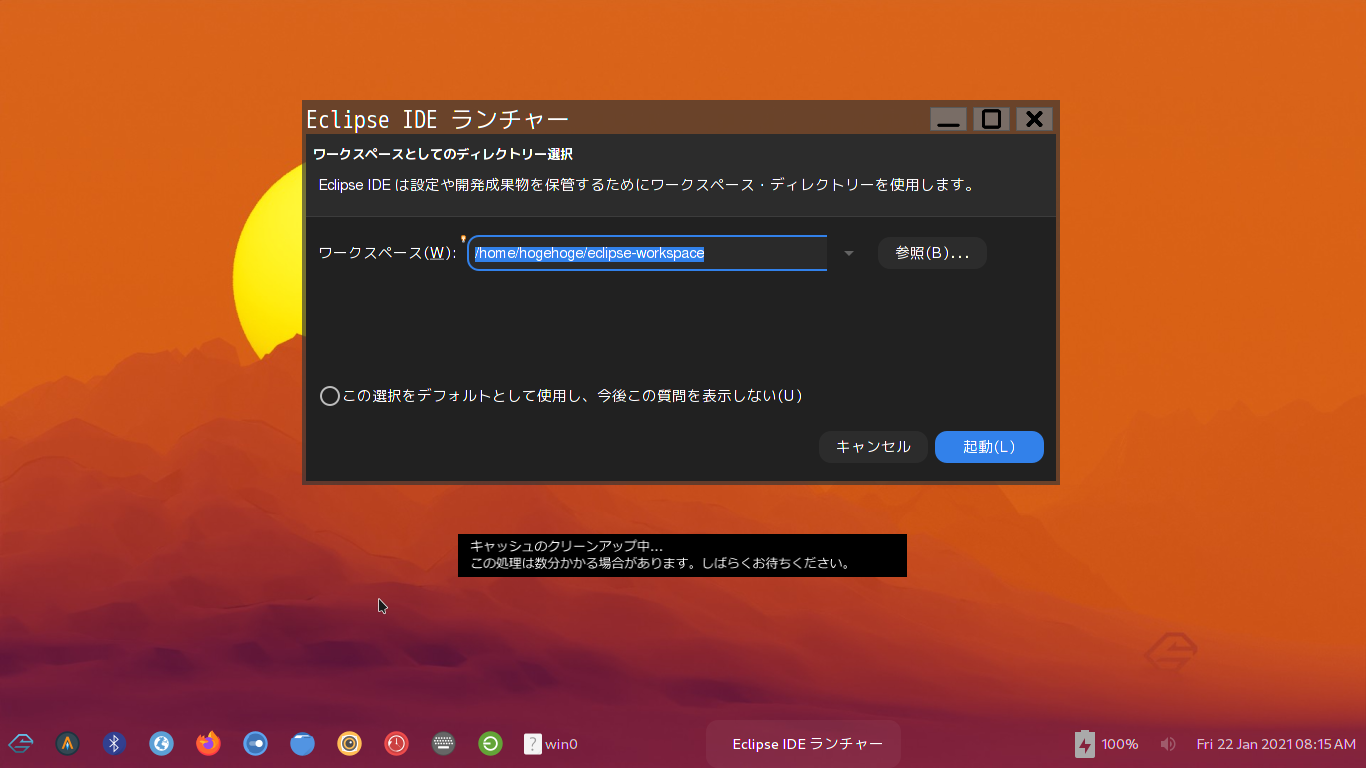Click the workspace path input field

click(x=647, y=253)
